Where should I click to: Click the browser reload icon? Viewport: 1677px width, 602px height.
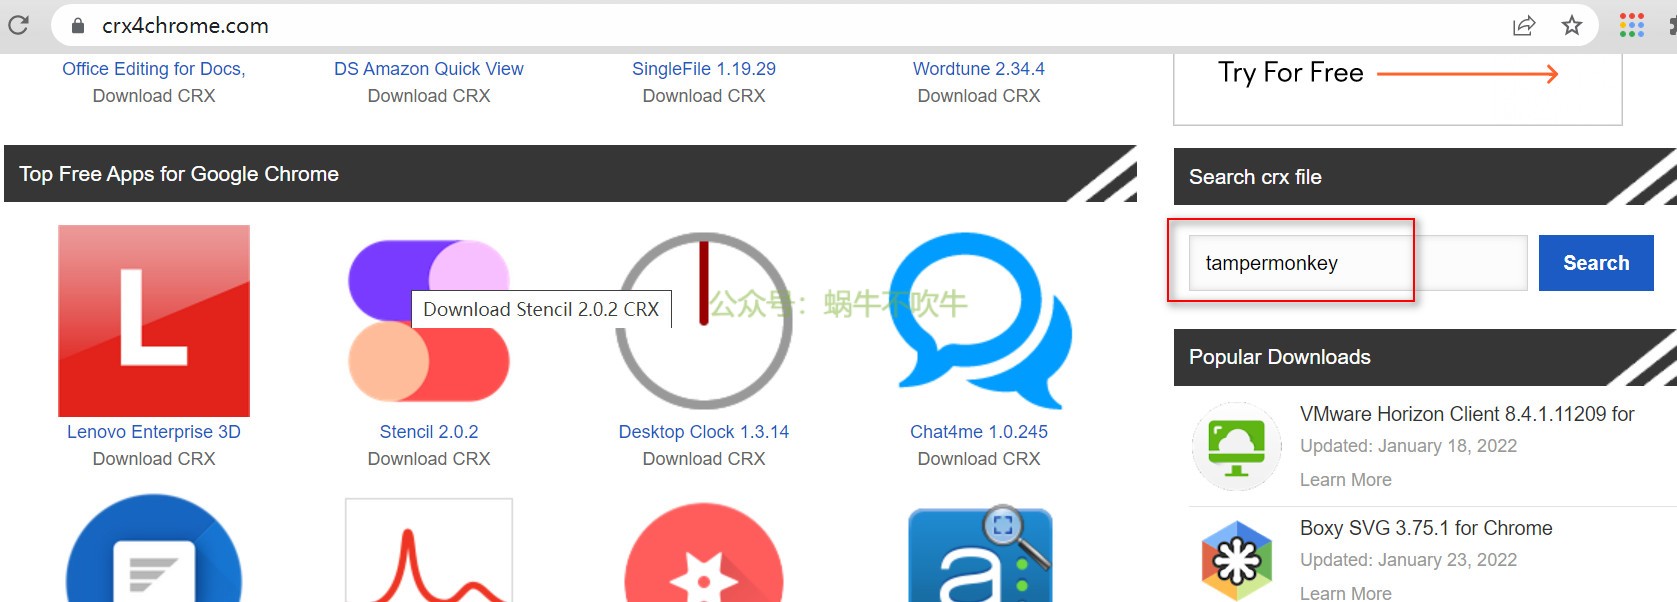click(18, 25)
